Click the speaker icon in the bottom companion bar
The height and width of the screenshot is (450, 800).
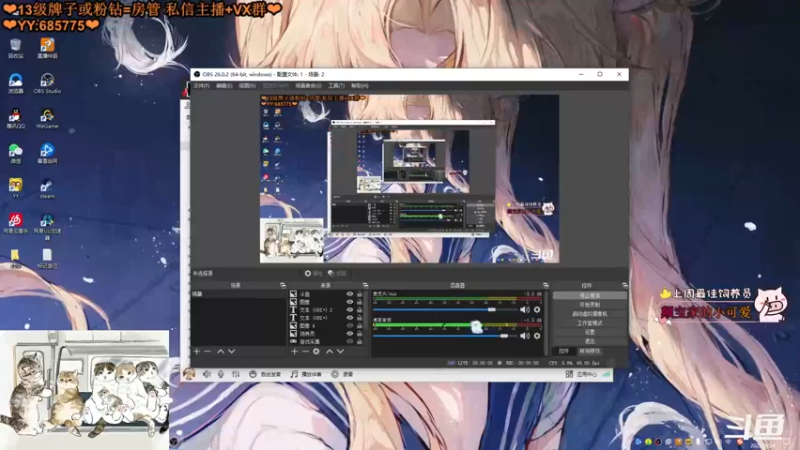click(207, 374)
